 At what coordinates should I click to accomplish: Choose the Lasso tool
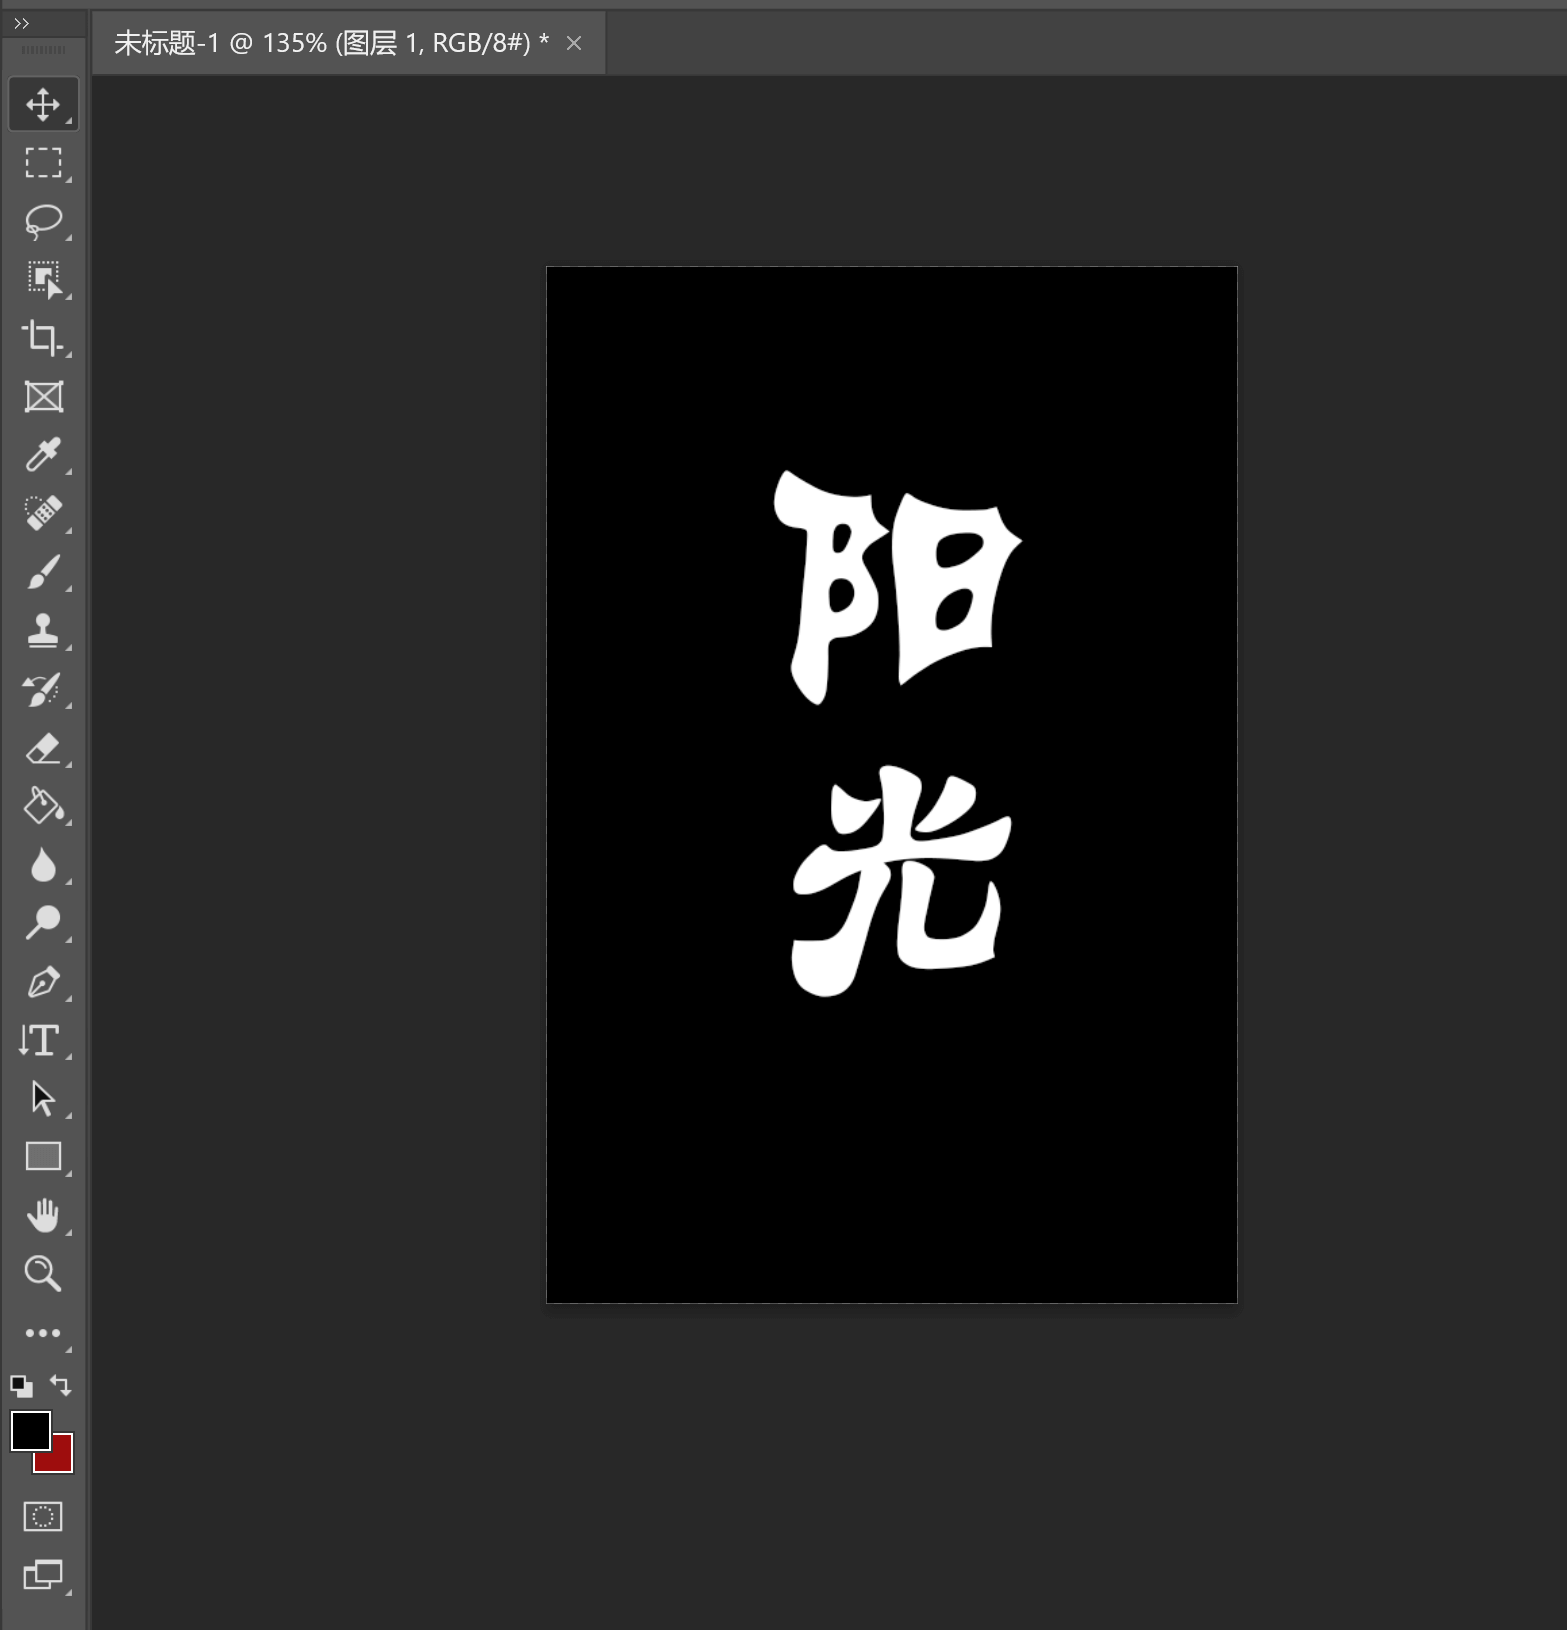coord(43,221)
